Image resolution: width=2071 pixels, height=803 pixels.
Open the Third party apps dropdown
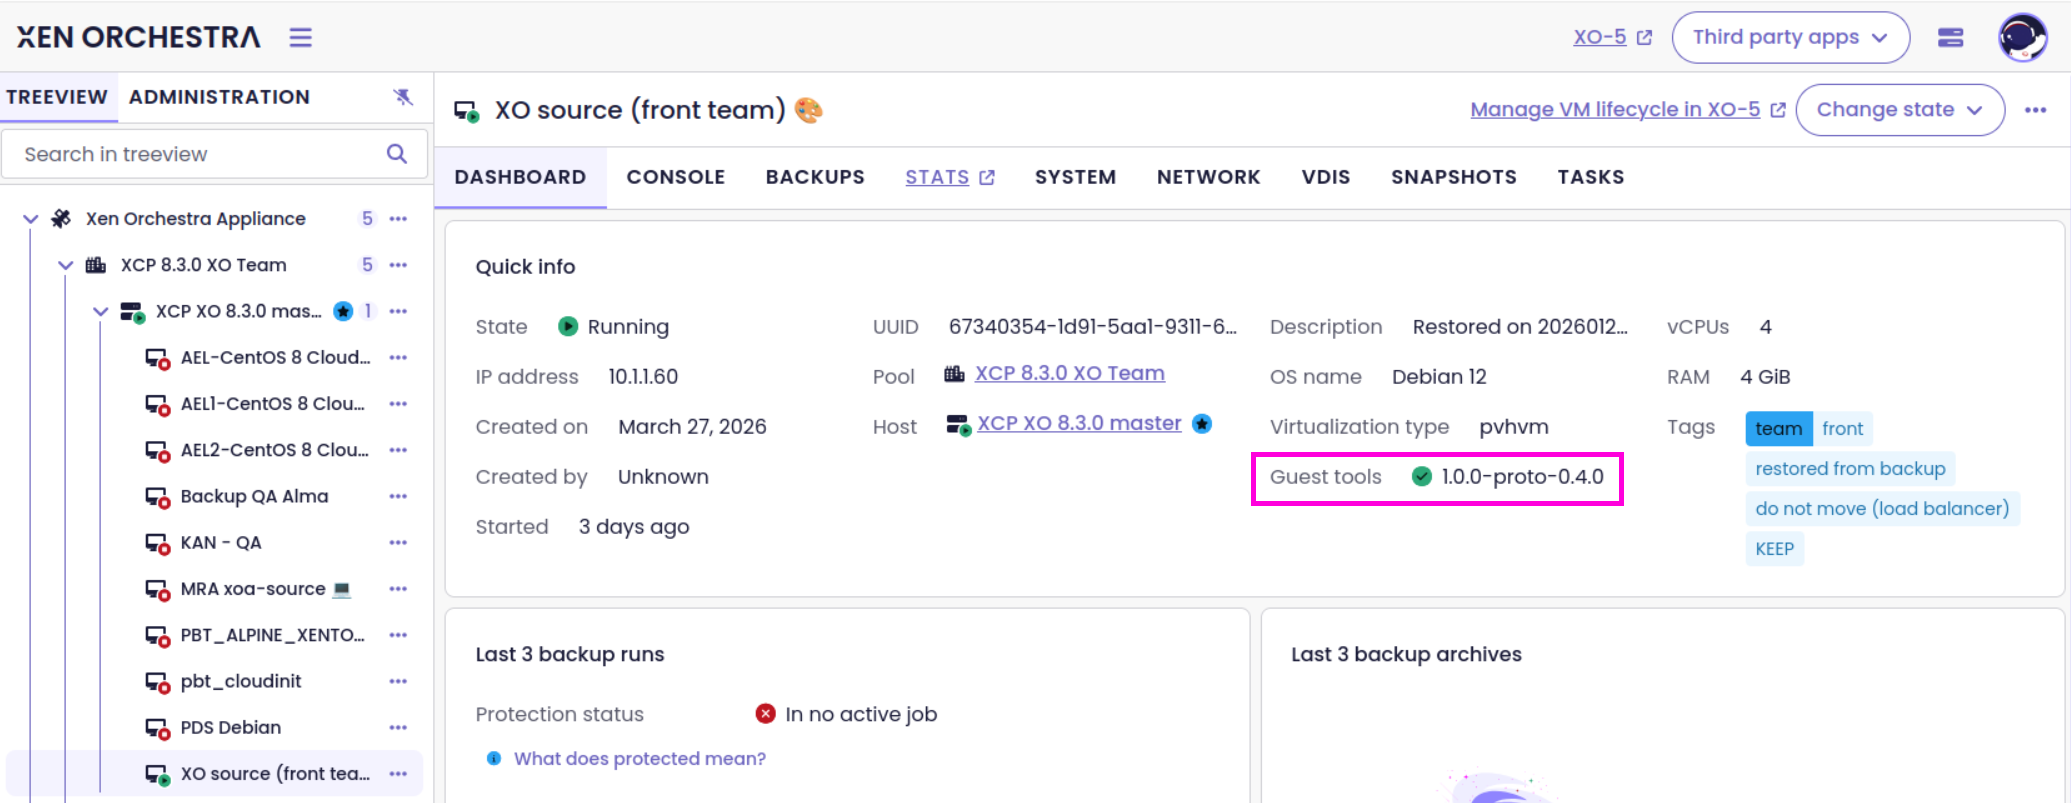(1790, 38)
